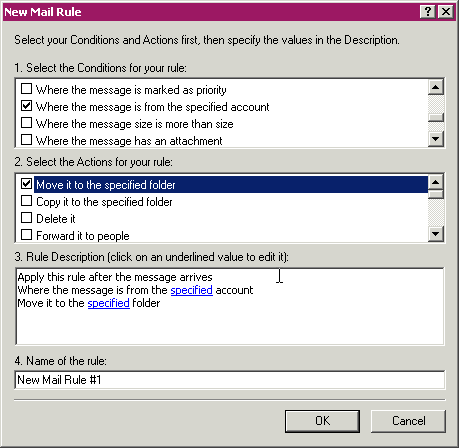The width and height of the screenshot is (459, 448).
Task: Uncheck 'message is from the specified account'
Action: click(26, 106)
